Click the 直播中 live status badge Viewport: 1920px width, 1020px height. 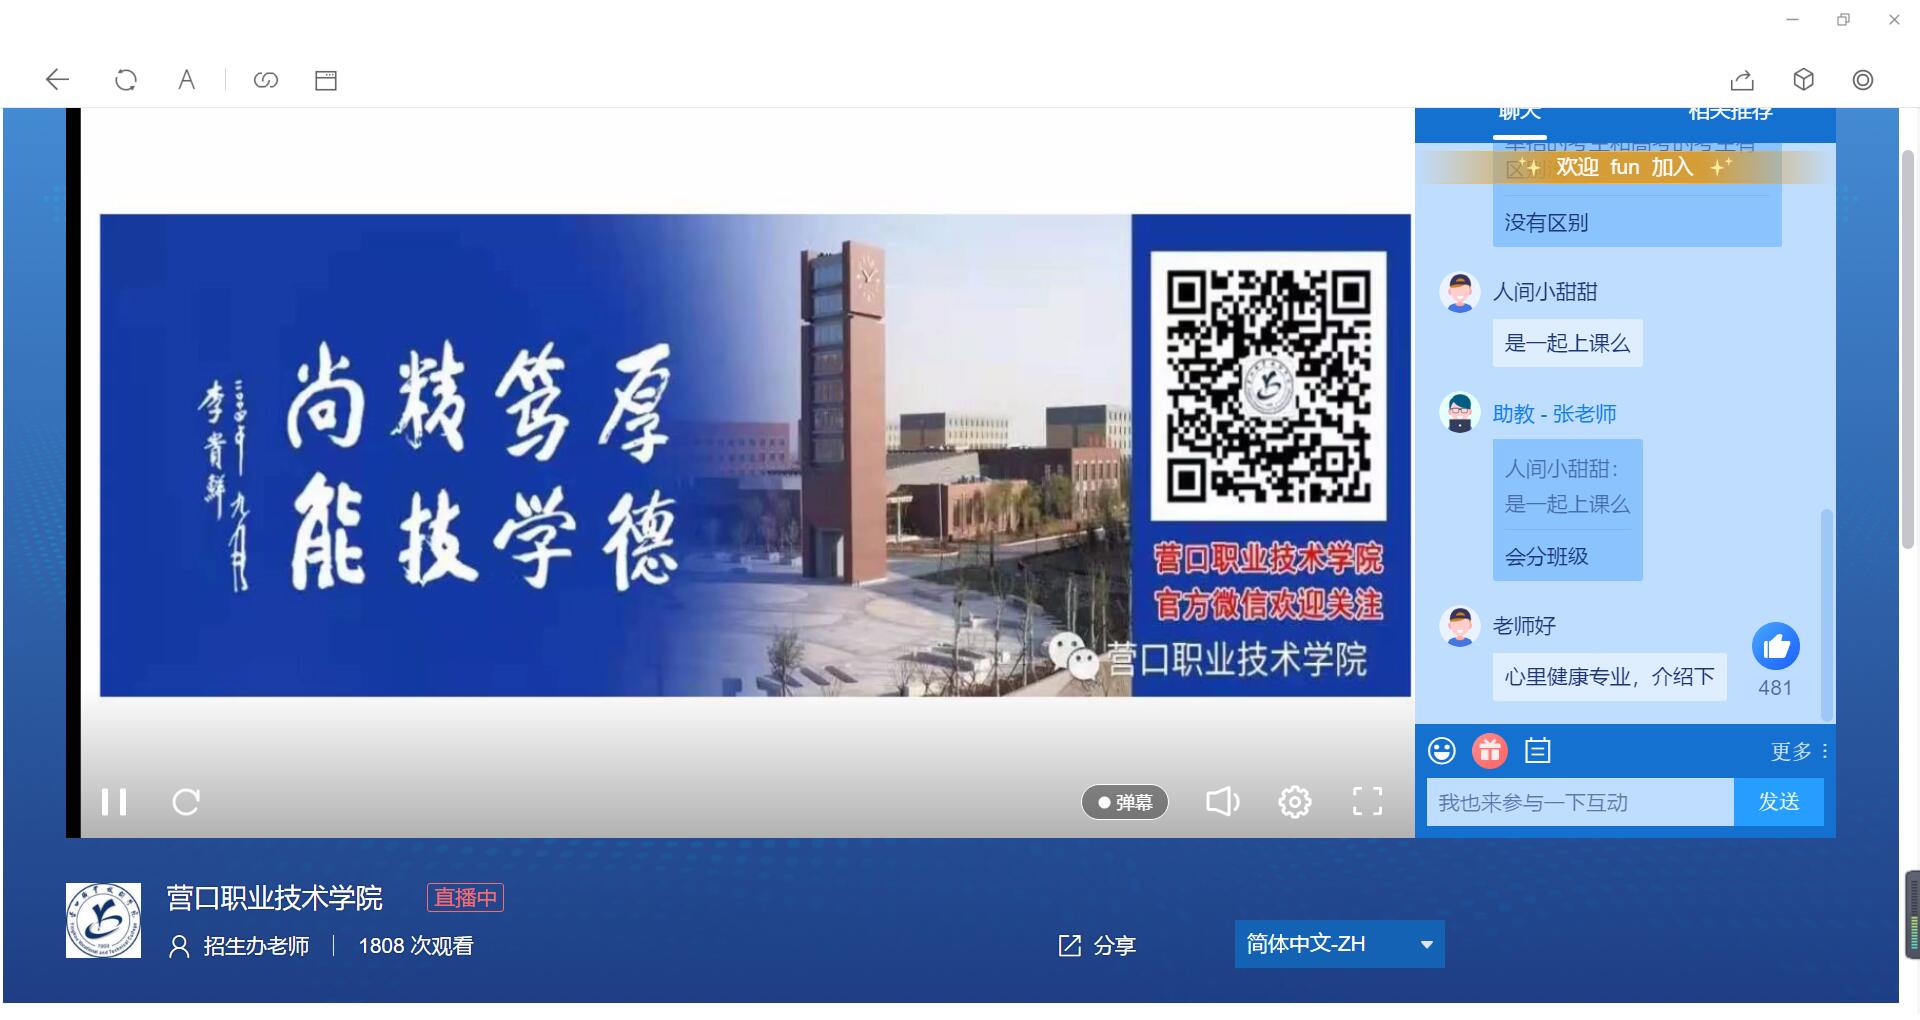tap(465, 898)
